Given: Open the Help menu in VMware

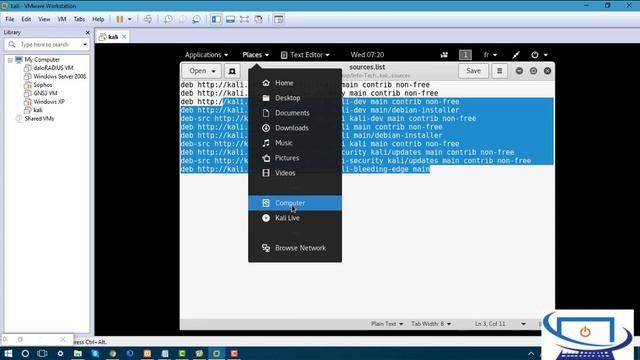Looking at the screenshot, I should point(98,19).
